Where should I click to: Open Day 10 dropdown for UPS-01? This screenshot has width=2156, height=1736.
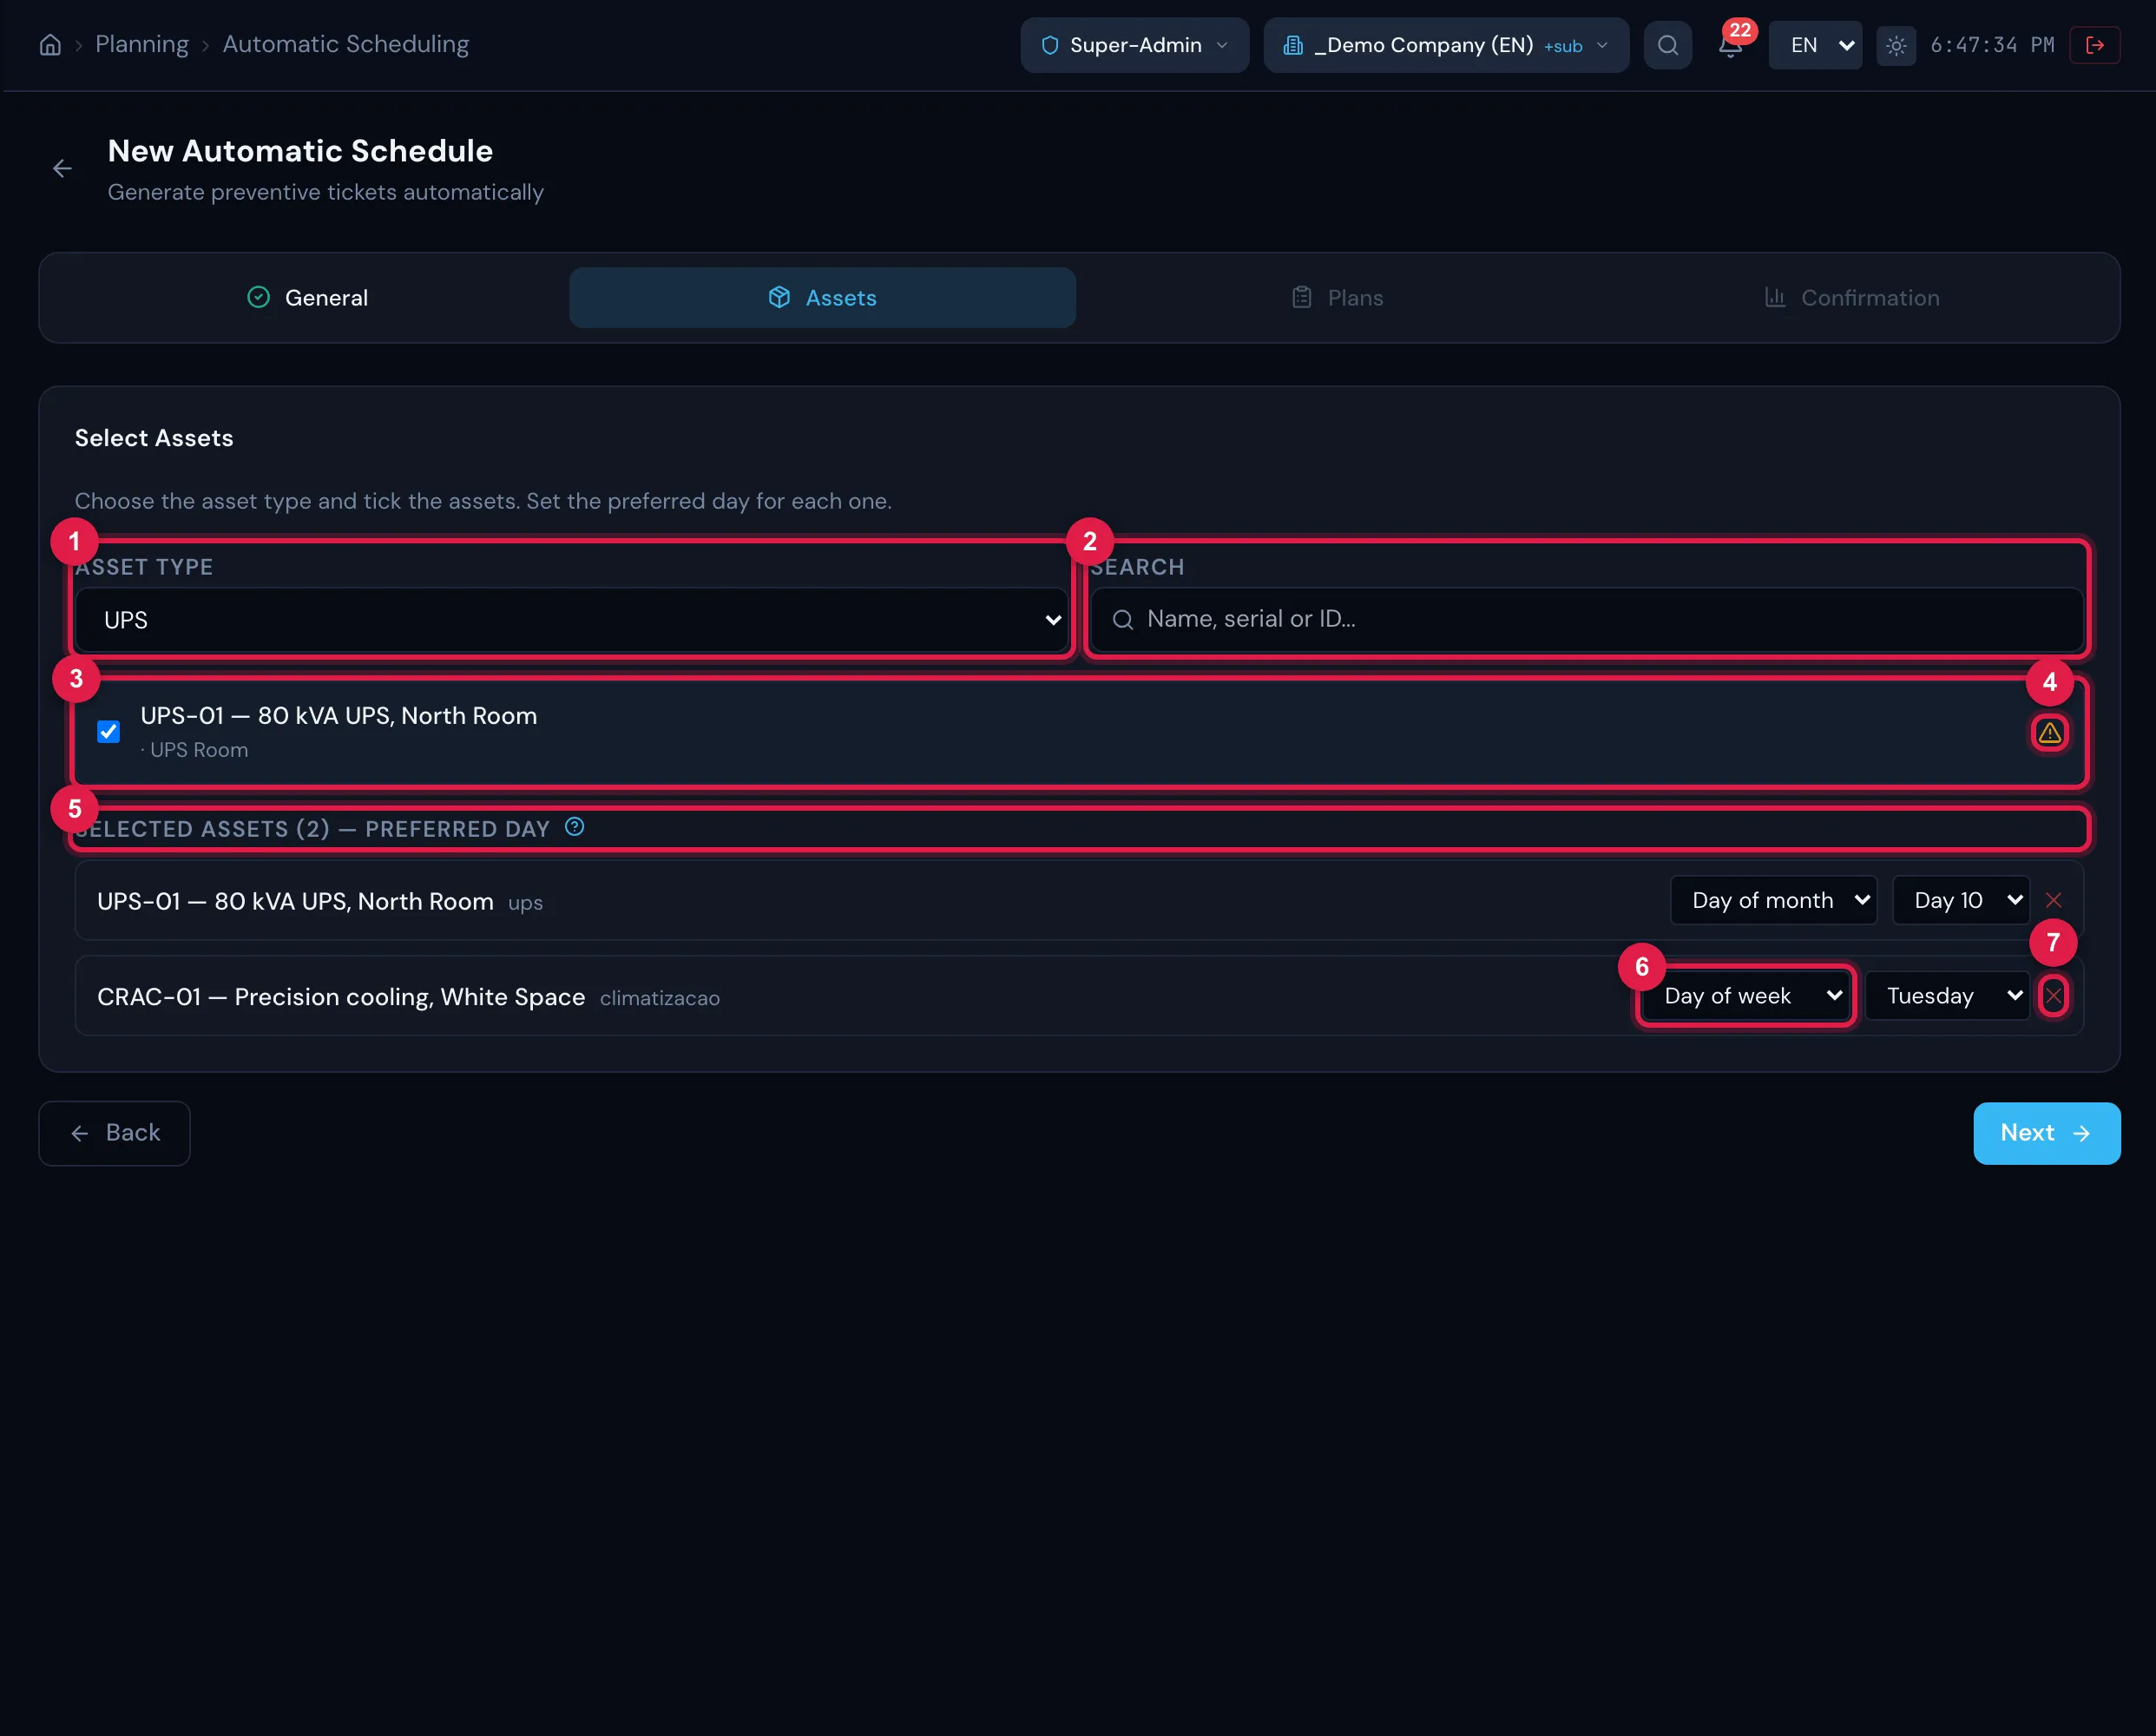[x=1960, y=900]
